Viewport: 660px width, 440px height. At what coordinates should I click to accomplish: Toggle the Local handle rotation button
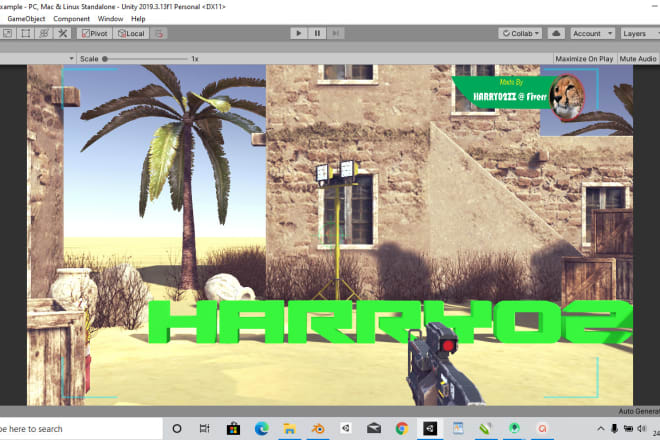pos(131,33)
